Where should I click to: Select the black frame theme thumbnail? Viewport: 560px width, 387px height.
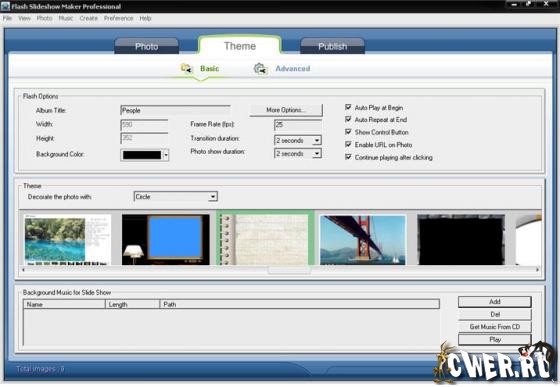461,240
